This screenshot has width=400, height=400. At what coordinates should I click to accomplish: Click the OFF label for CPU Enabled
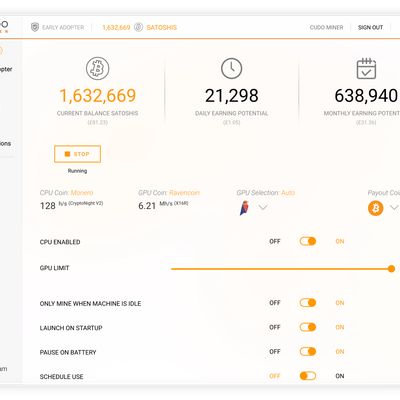(275, 241)
